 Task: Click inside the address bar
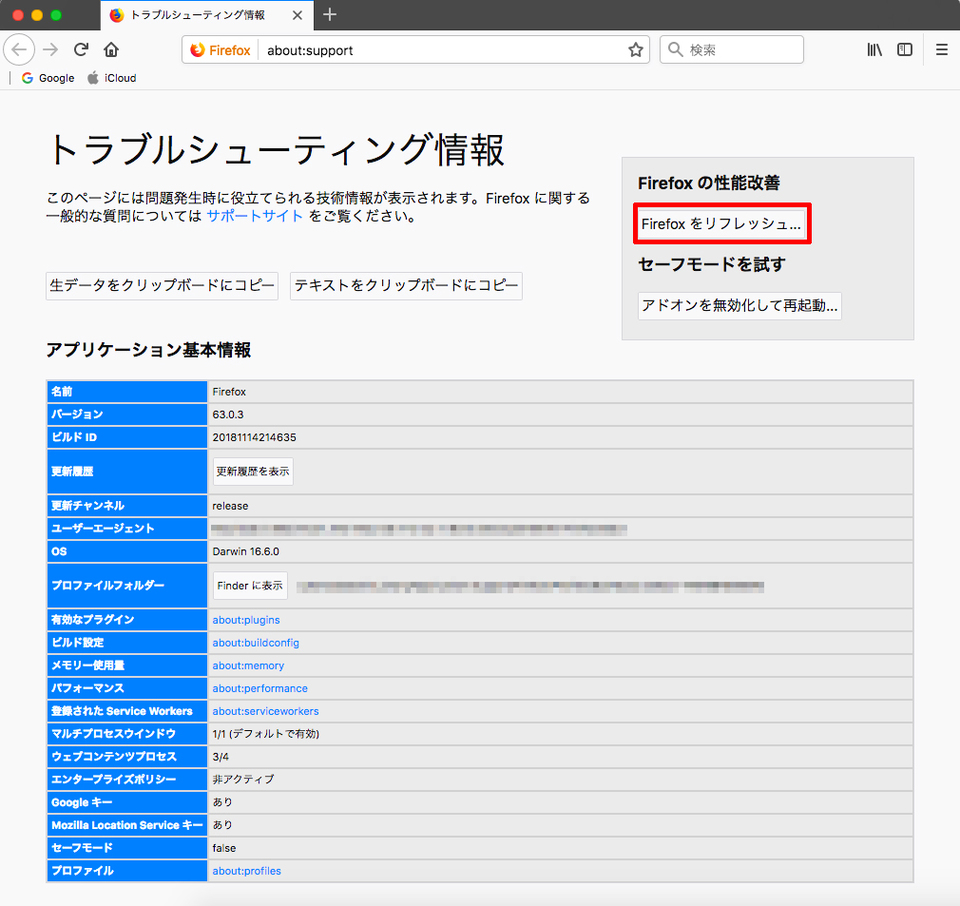[430, 48]
